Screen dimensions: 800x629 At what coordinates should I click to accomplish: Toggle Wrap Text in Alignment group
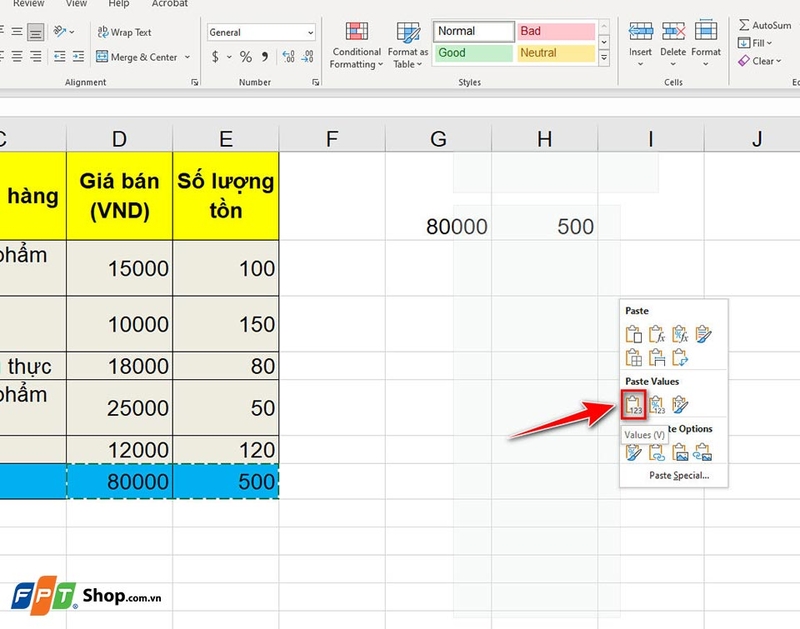[x=125, y=32]
